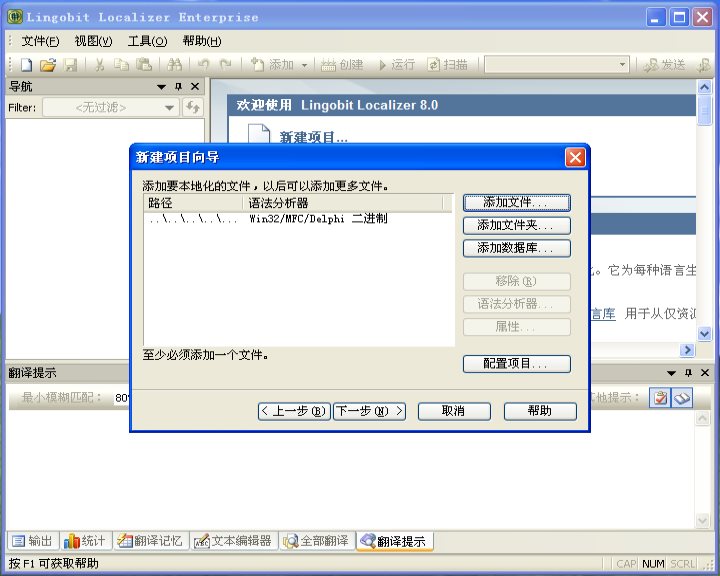Click 添加文件... button in wizard
Image resolution: width=720 pixels, height=576 pixels.
[517, 203]
